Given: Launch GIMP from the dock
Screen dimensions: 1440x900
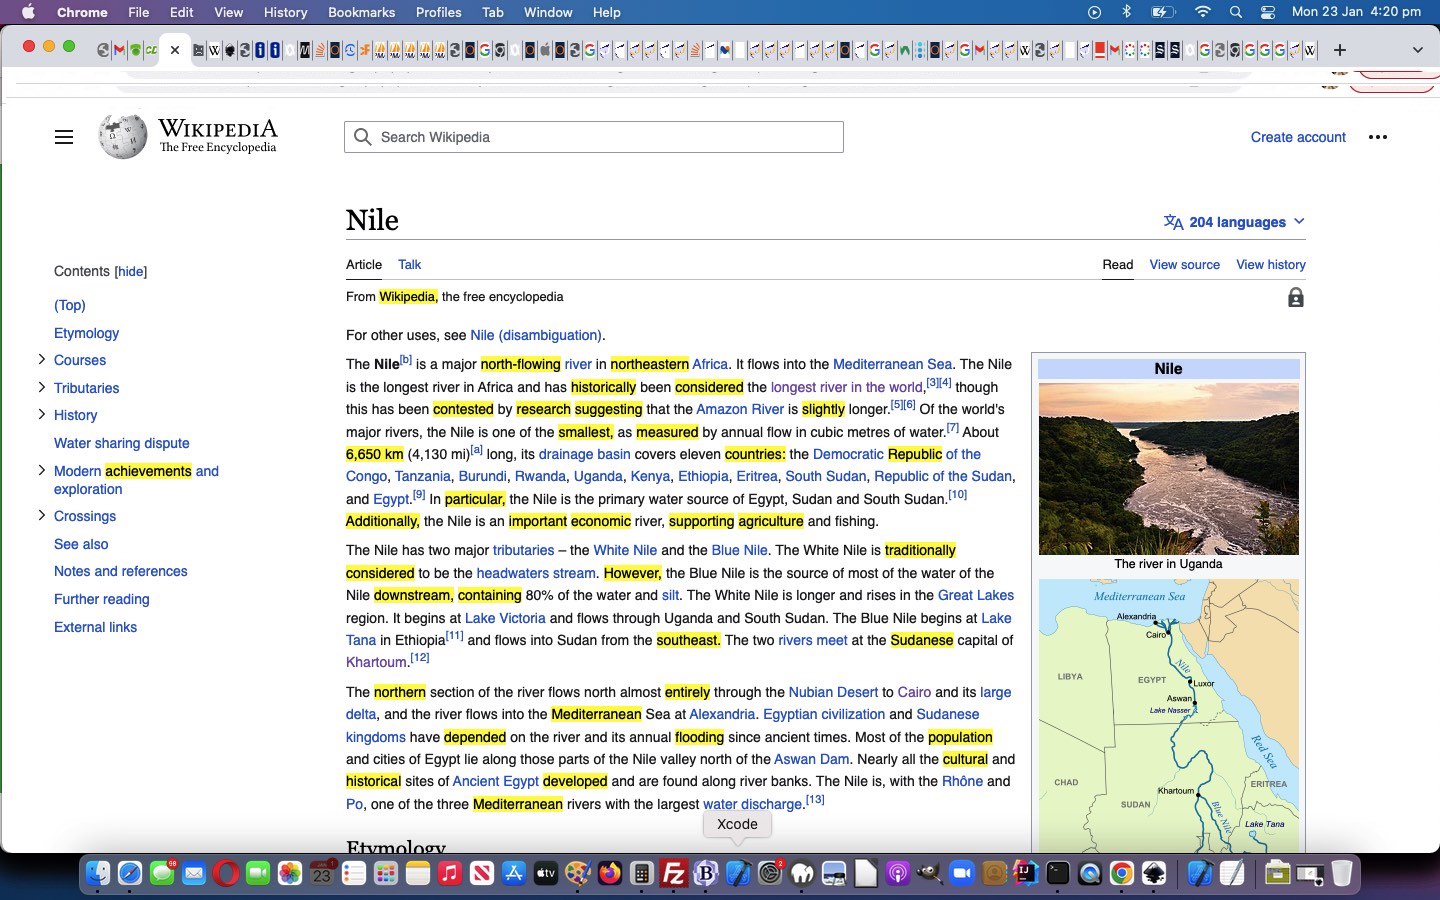Looking at the screenshot, I should tap(930, 873).
